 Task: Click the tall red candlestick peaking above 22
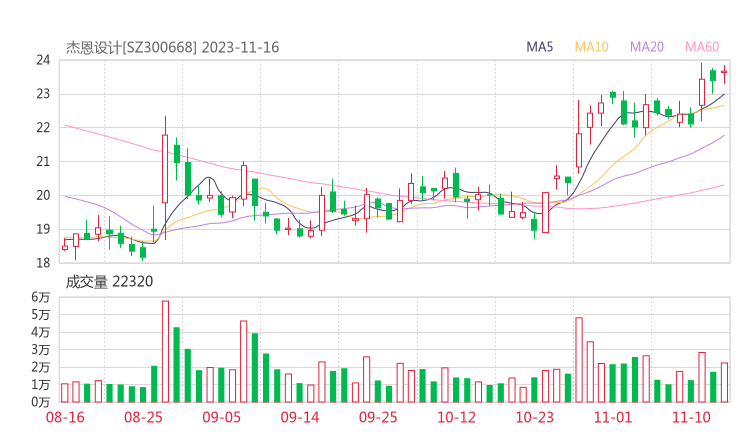point(165,177)
